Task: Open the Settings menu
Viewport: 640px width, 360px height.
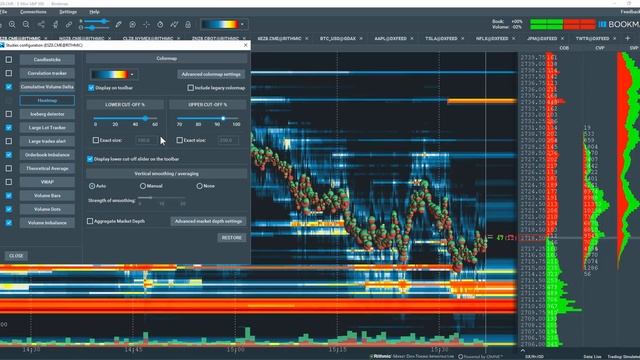Action: point(68,12)
